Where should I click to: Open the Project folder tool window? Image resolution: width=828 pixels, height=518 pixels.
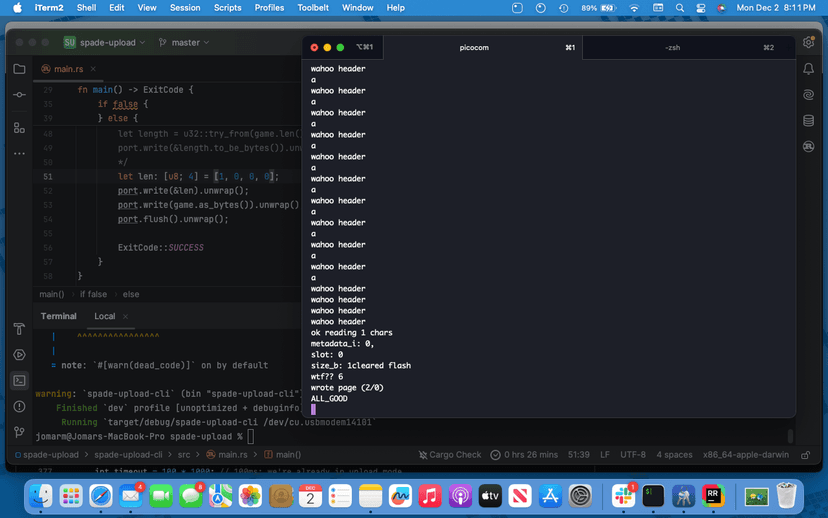pyautogui.click(x=19, y=70)
